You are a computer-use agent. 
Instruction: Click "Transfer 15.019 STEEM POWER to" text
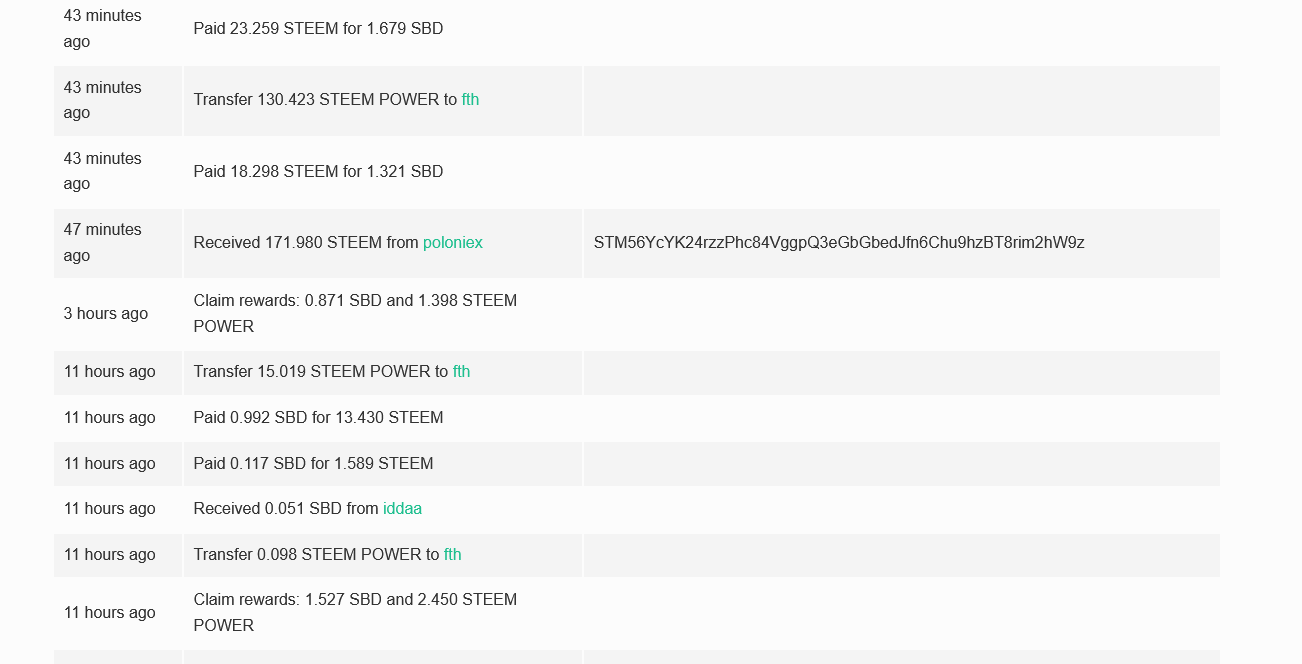(320, 372)
